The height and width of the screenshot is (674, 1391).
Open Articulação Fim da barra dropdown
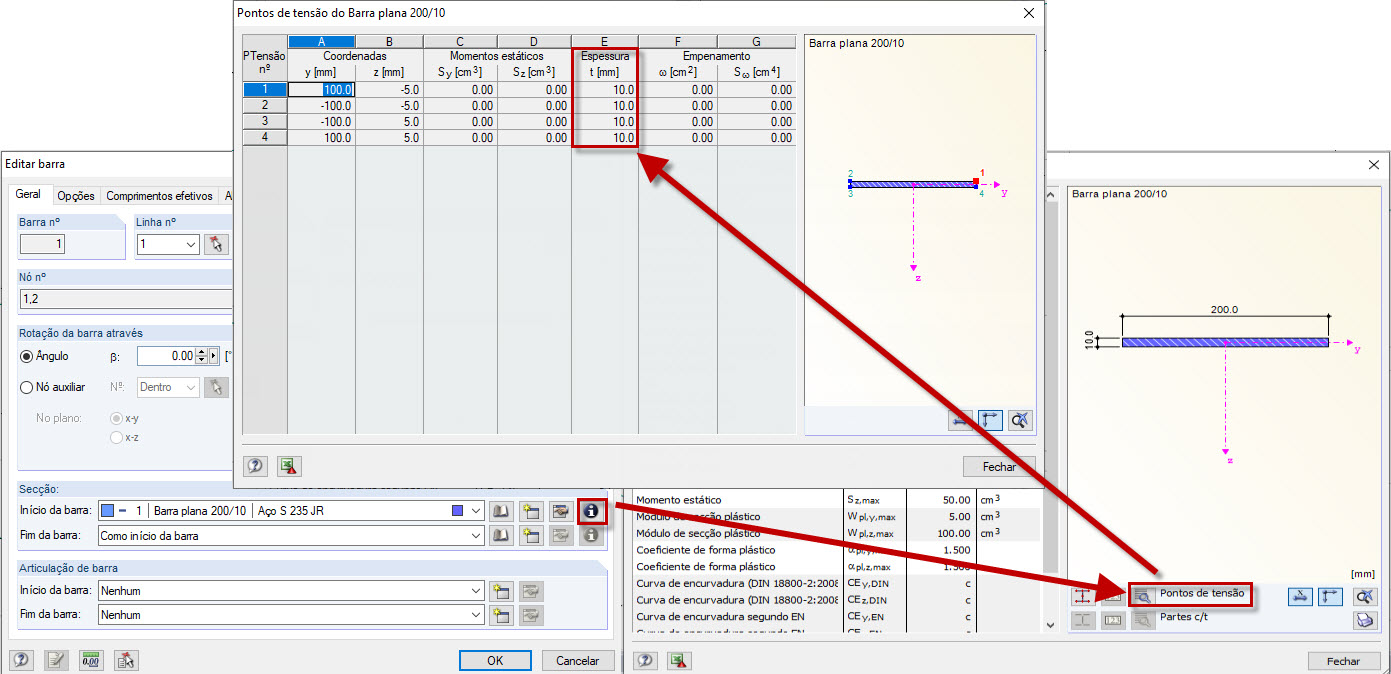point(476,615)
